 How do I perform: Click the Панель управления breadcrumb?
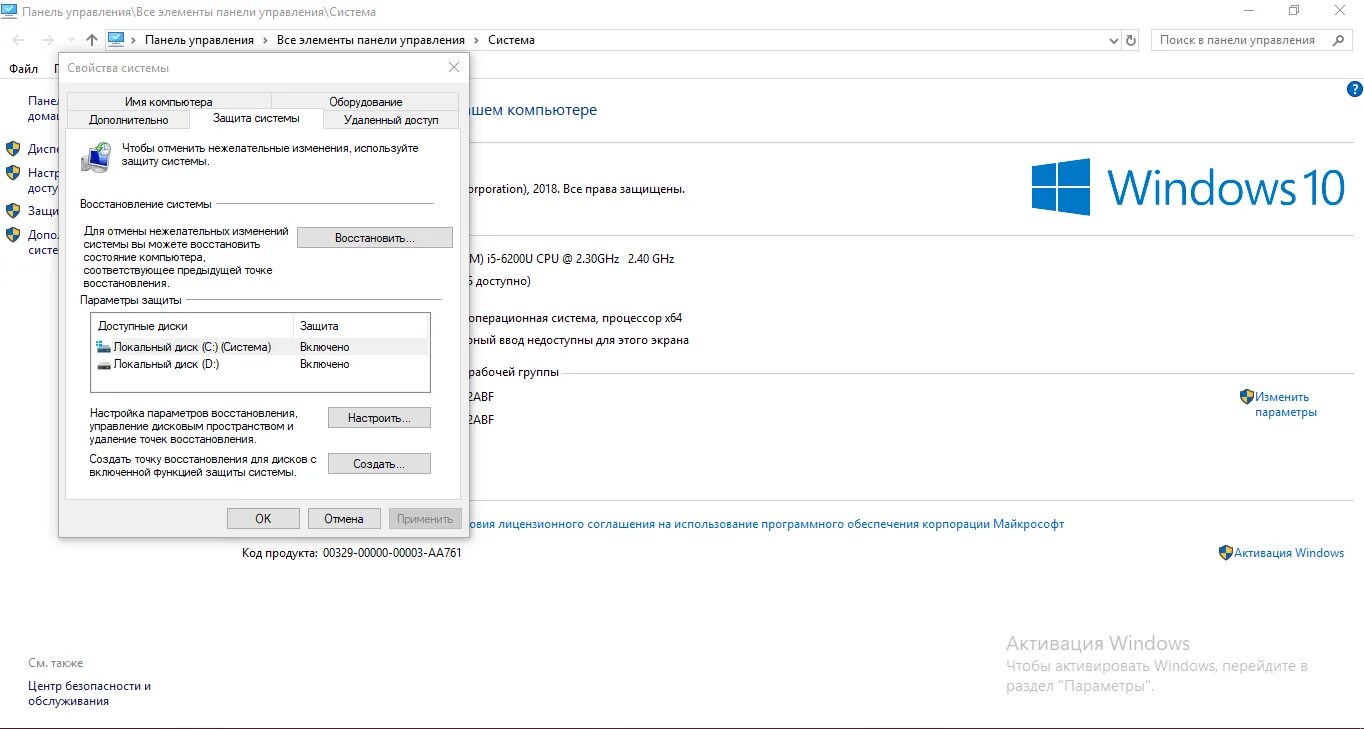pos(199,40)
